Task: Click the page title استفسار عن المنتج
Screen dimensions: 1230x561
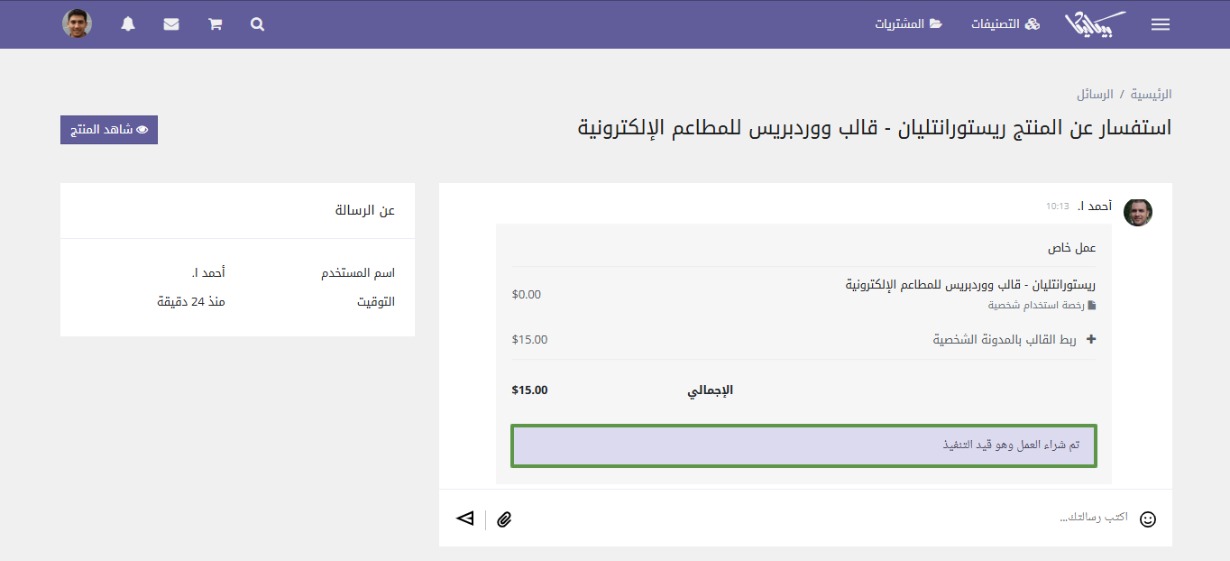Action: [875, 128]
